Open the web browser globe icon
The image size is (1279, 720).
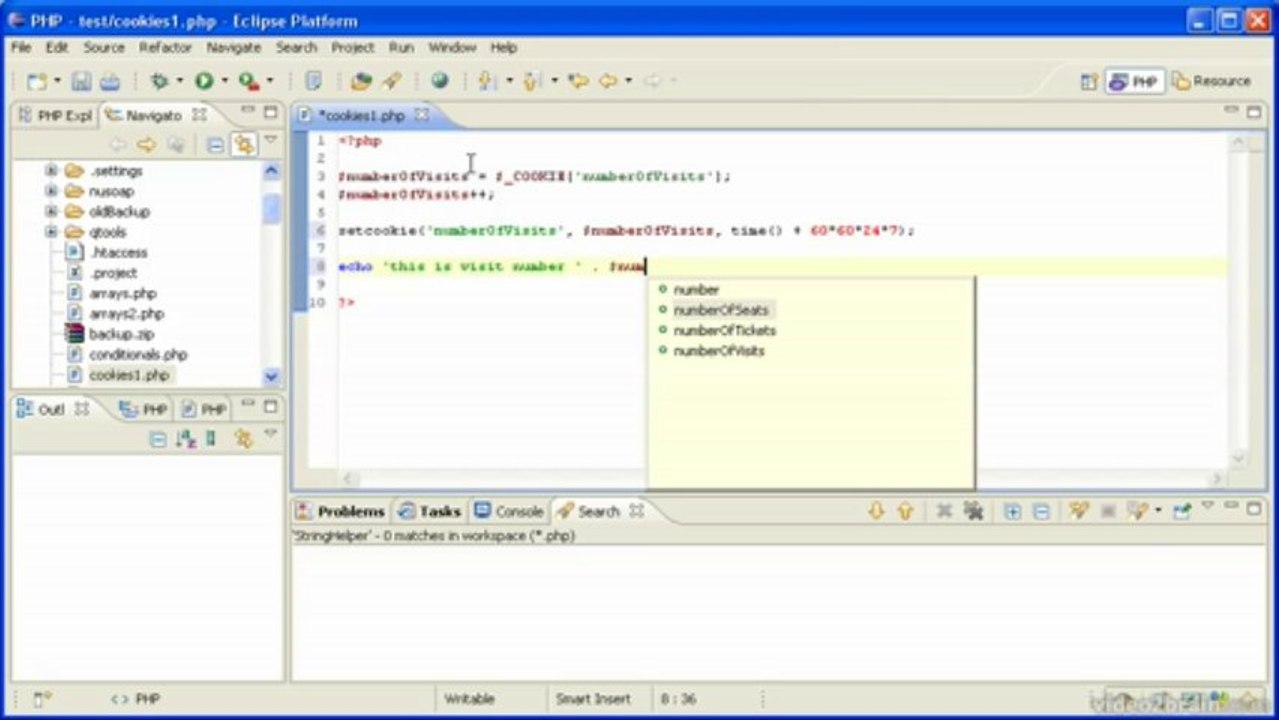(439, 81)
